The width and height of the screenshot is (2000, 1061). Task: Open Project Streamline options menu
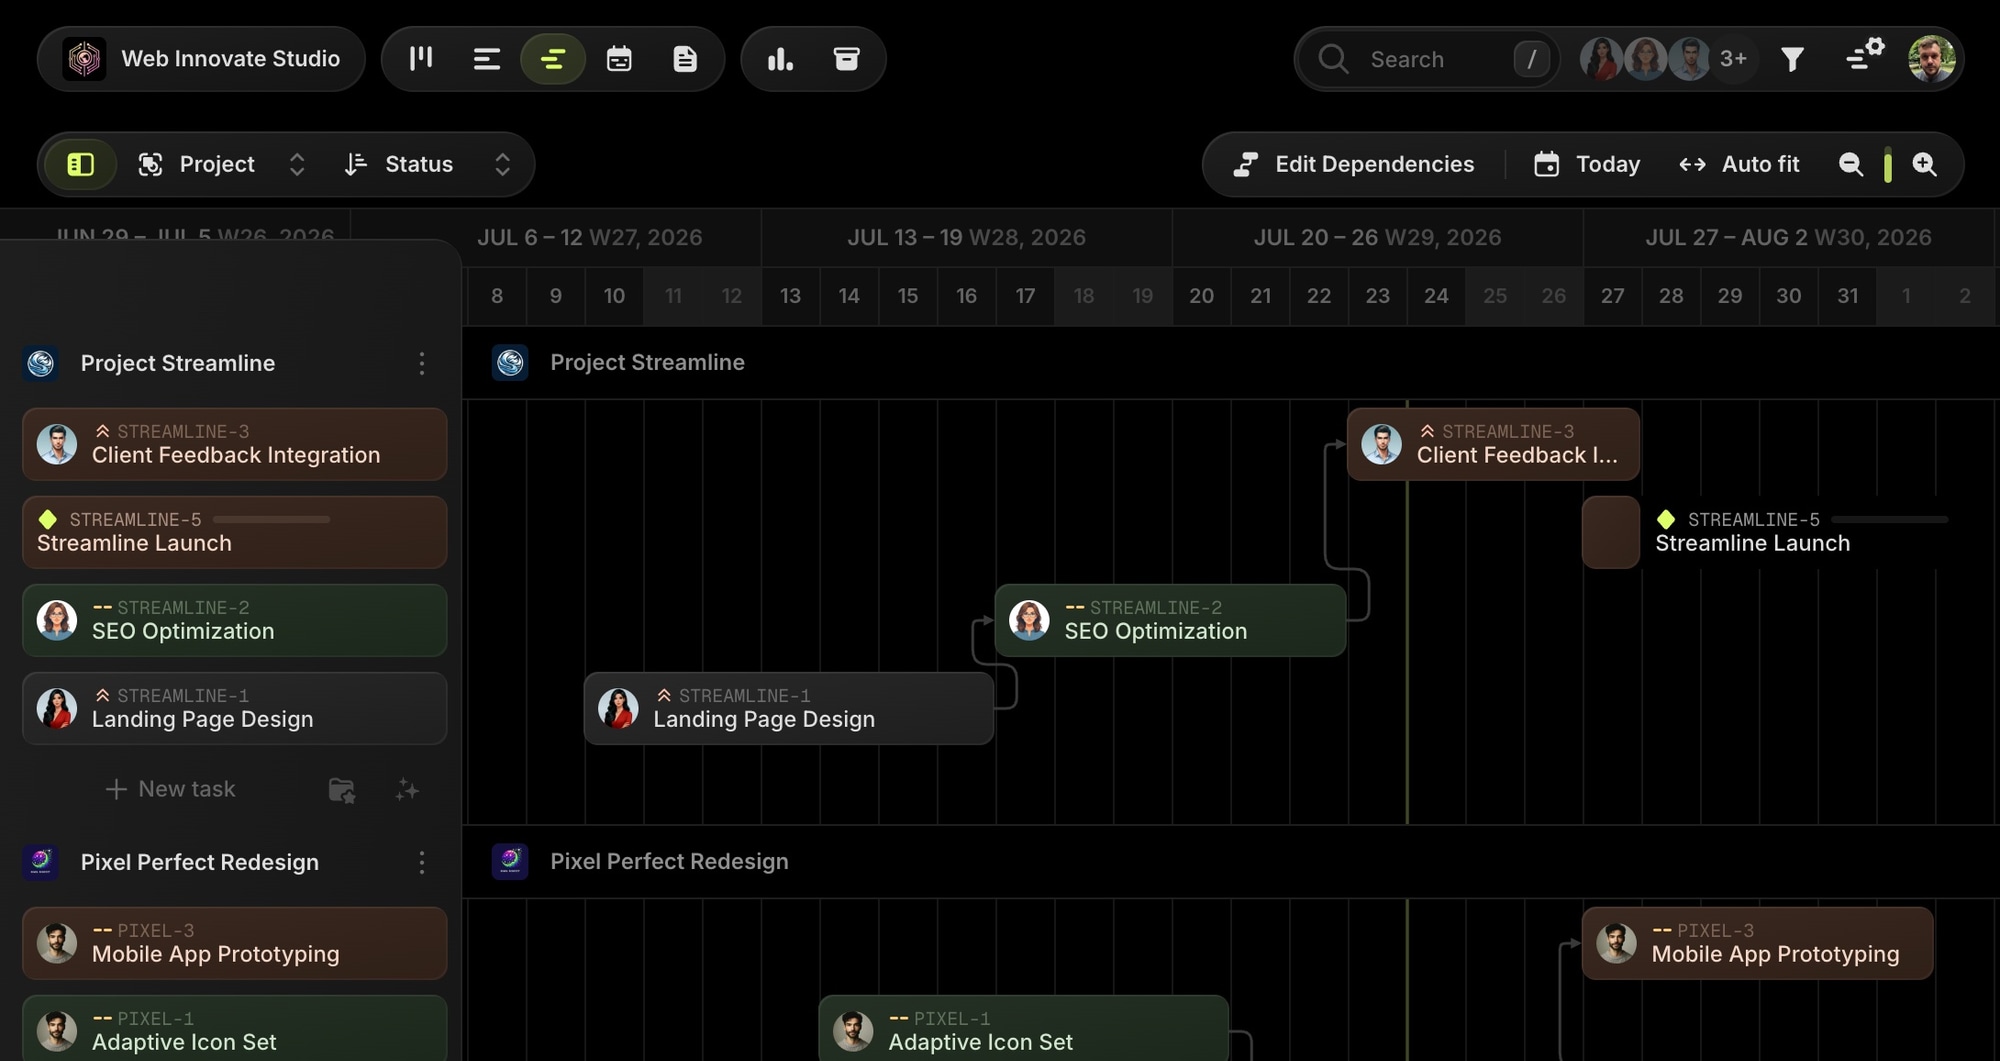click(422, 363)
